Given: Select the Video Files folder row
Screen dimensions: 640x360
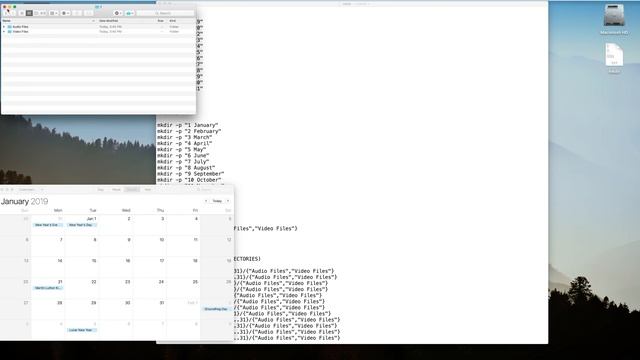Looking at the screenshot, I should 98,31.
